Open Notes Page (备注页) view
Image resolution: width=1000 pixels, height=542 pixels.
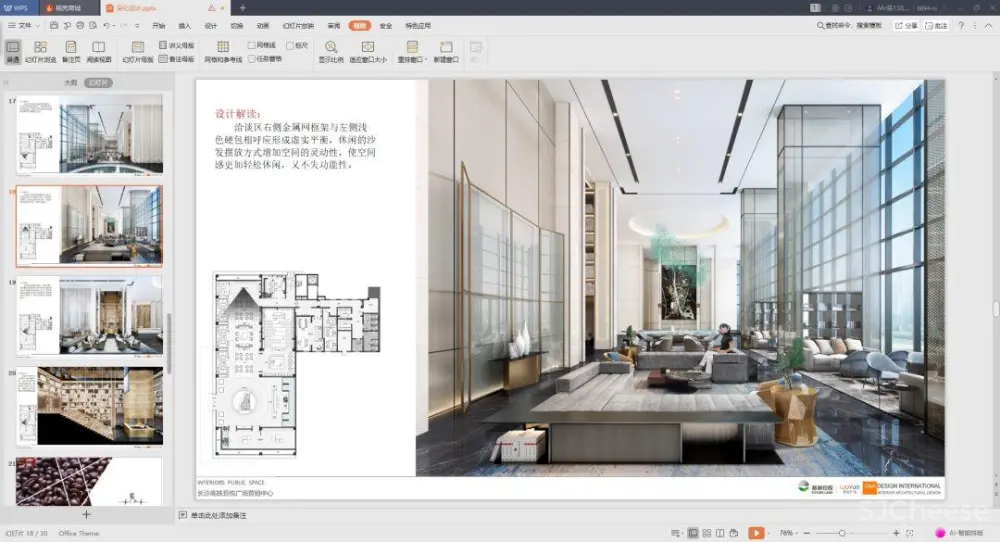coord(70,51)
